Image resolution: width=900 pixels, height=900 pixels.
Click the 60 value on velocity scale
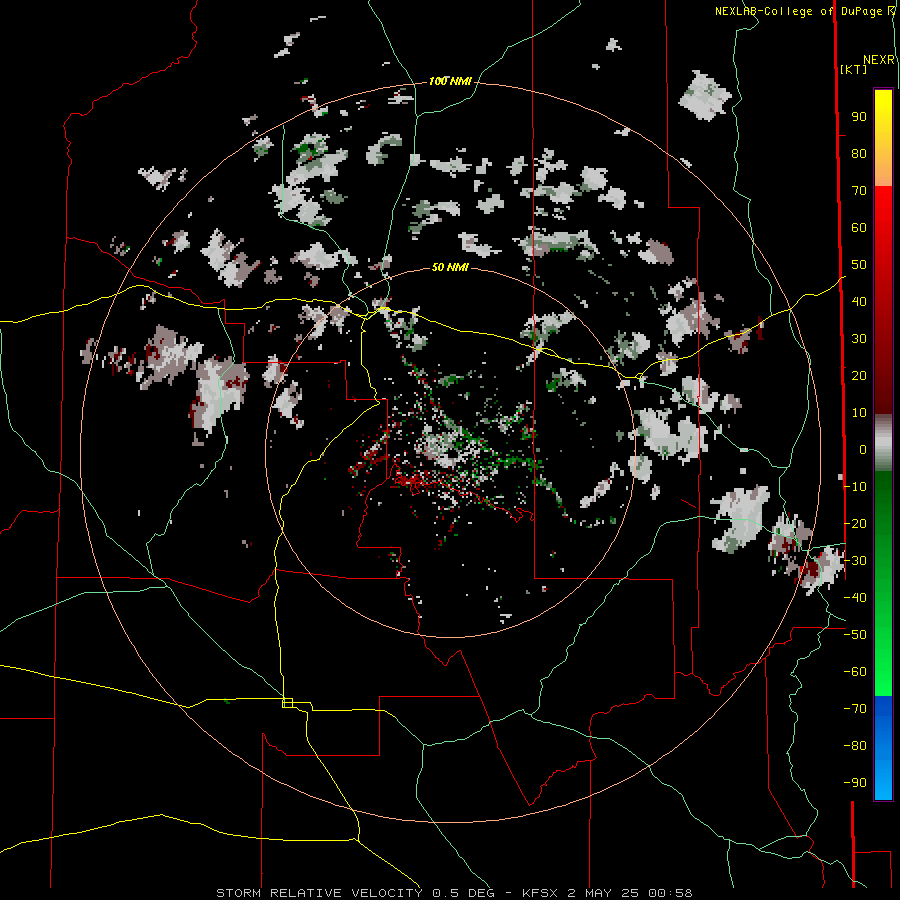point(859,228)
